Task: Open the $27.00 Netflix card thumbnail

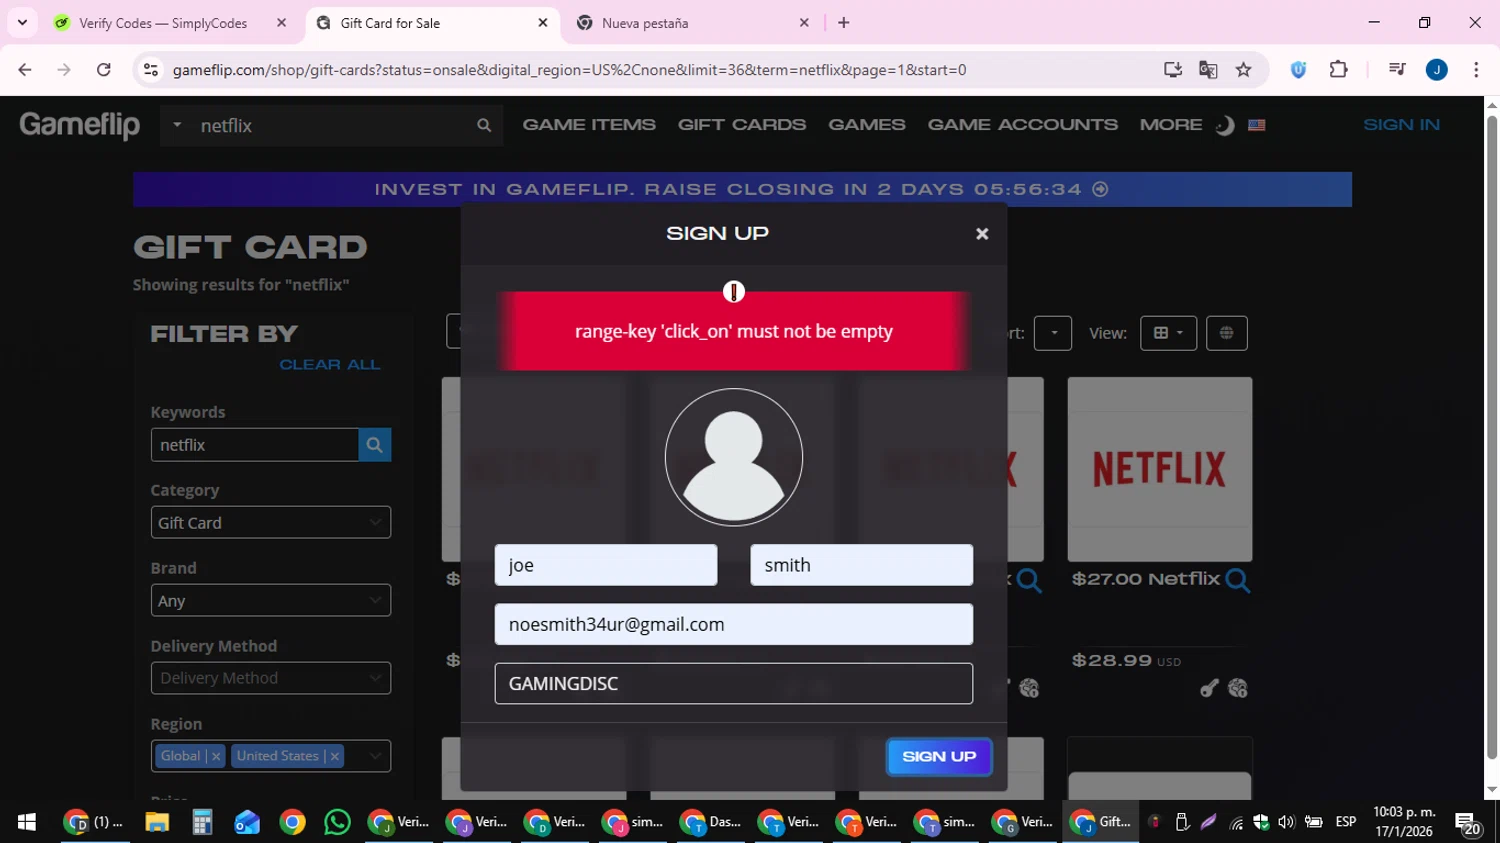Action: pyautogui.click(x=1160, y=469)
